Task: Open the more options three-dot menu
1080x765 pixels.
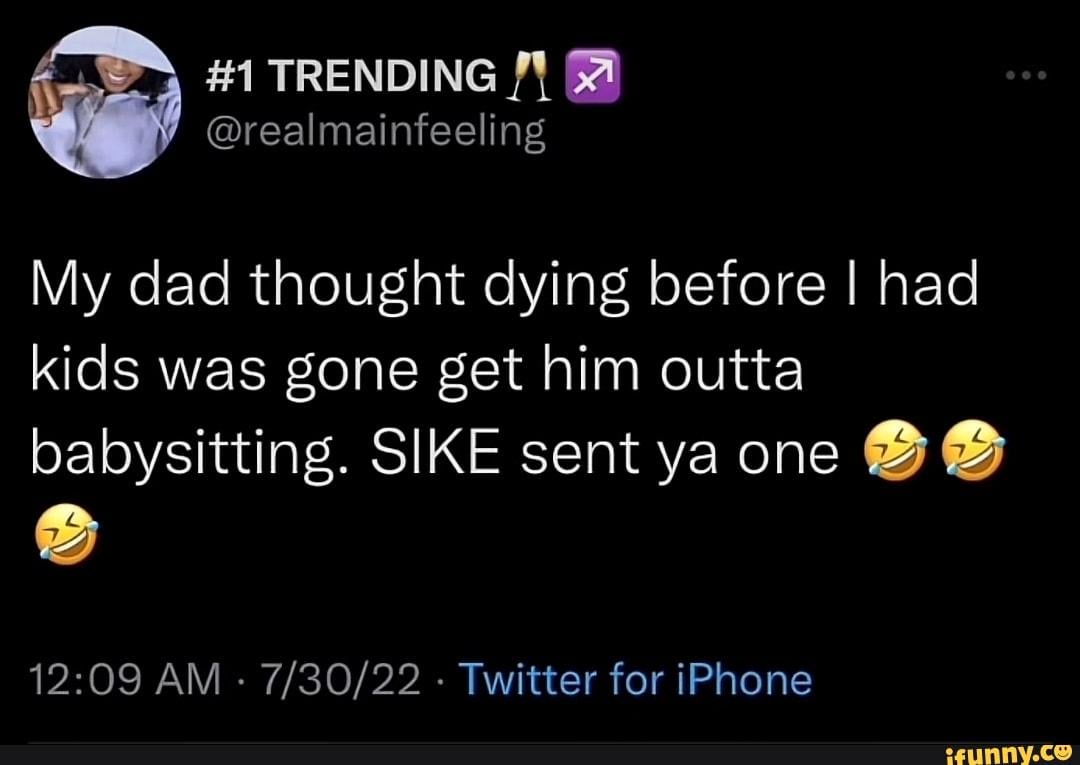Action: tap(1023, 77)
